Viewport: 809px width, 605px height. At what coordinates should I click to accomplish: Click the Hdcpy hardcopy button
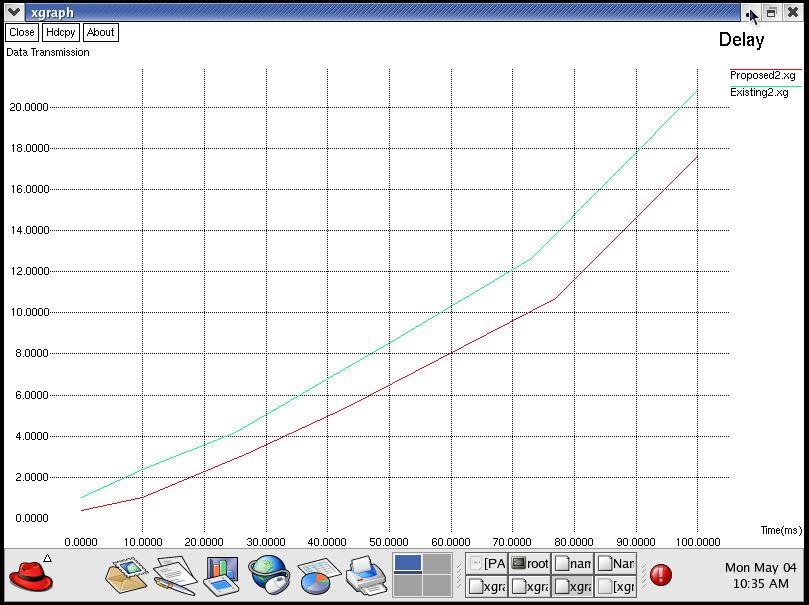tap(61, 32)
